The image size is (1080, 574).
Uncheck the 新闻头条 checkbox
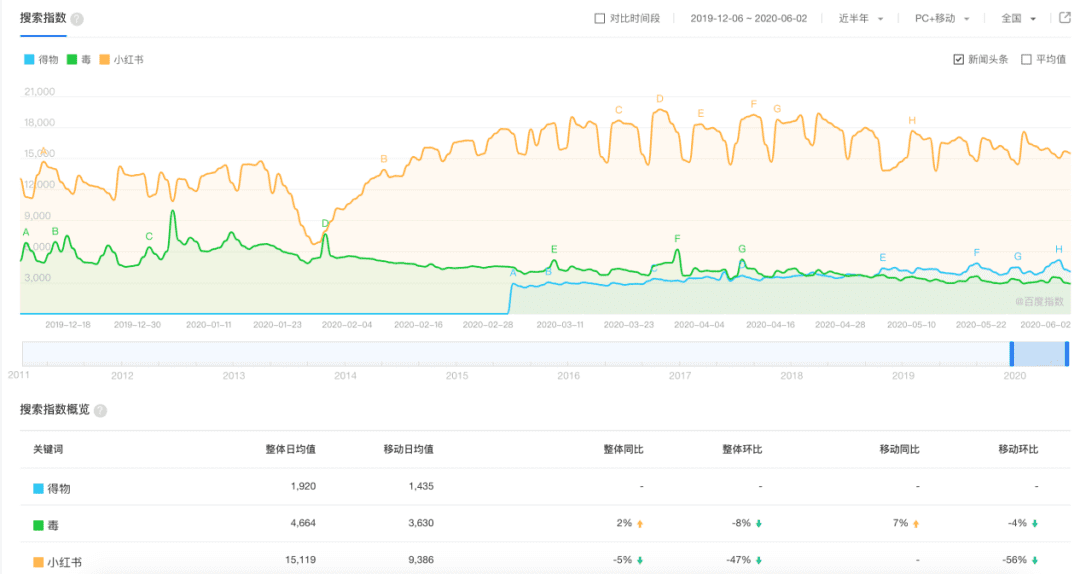(x=958, y=60)
